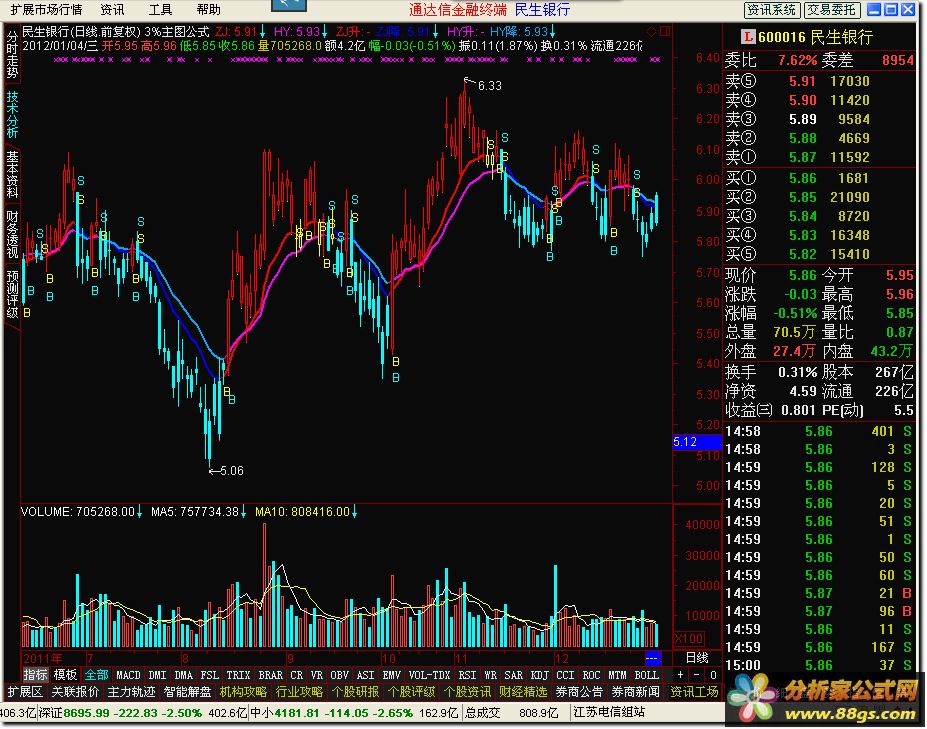The width and height of the screenshot is (927, 729).
Task: Switch sub-chart to CR indicator
Action: click(x=296, y=675)
